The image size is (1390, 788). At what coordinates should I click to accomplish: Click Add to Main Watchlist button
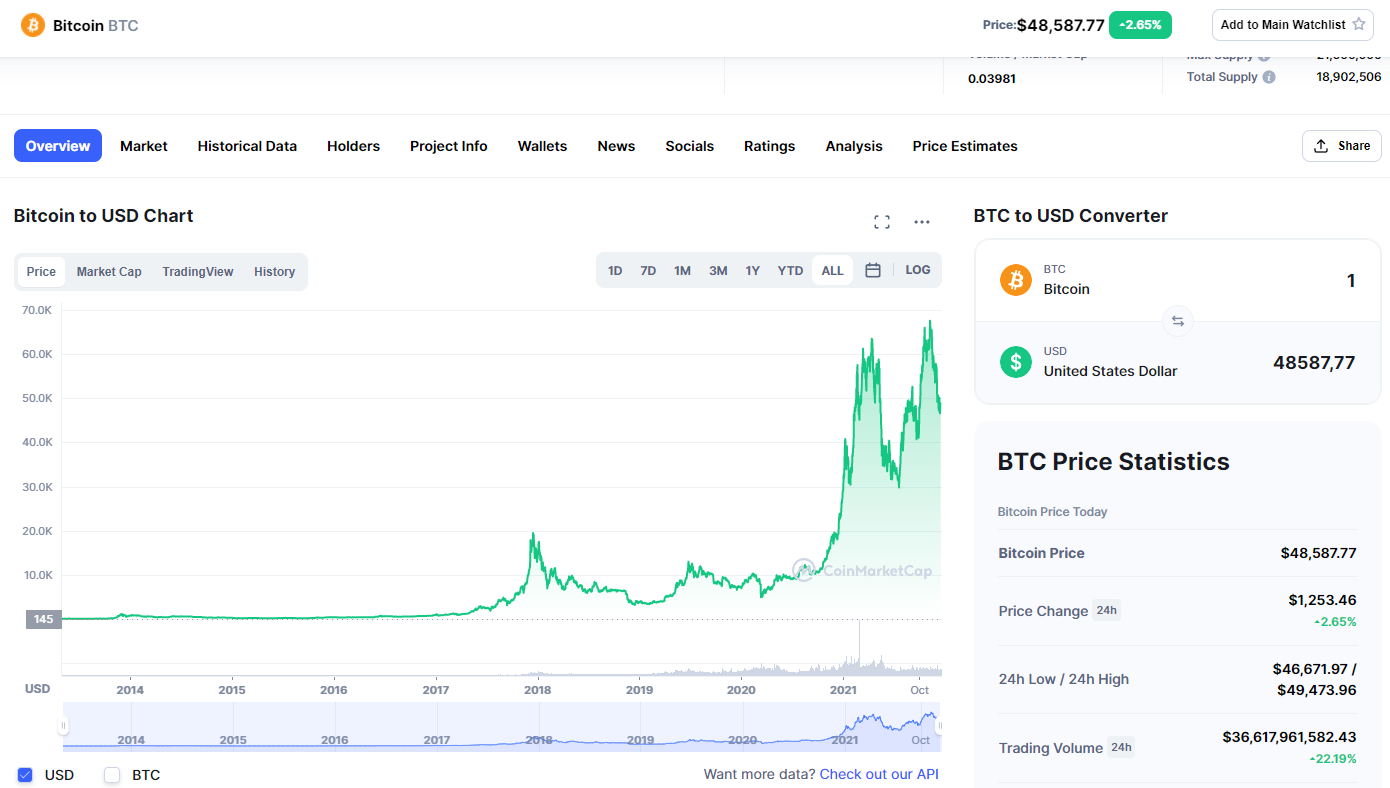point(1293,25)
